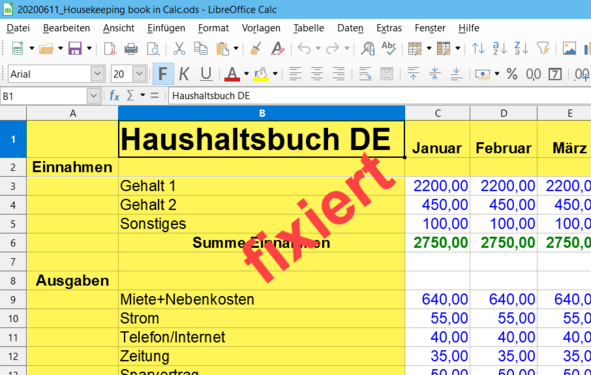Viewport: 591px width, 375px height.
Task: Toggle Bold (F) formatting
Action: point(163,74)
